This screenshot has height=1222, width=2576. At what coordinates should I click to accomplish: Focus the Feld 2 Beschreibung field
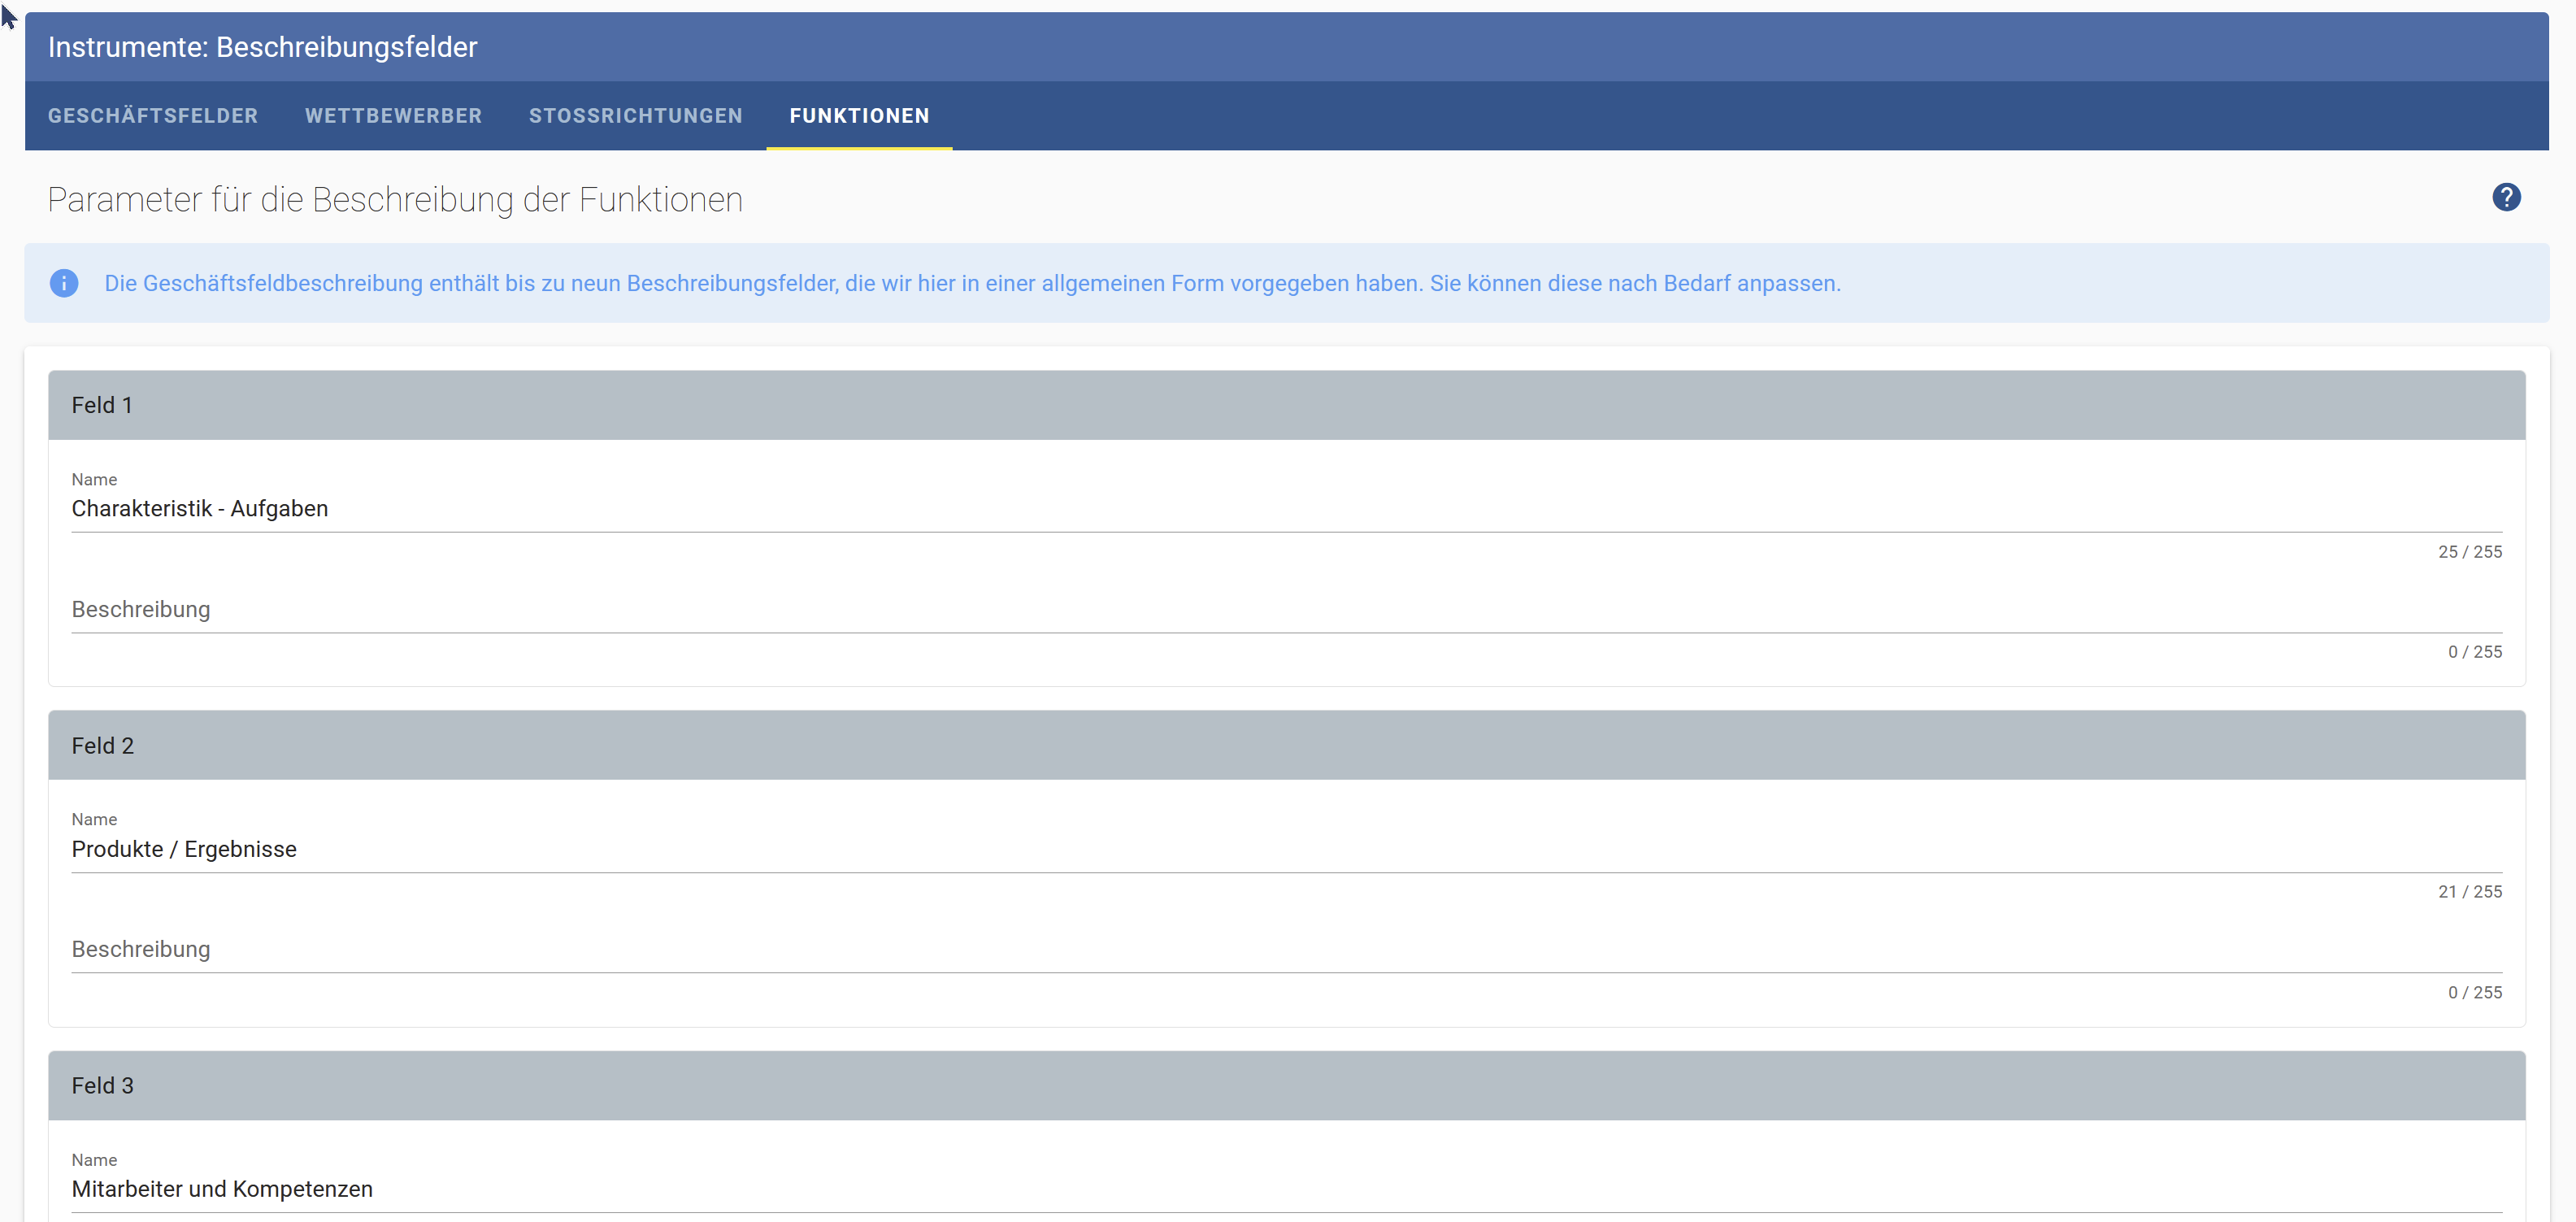[1287, 949]
